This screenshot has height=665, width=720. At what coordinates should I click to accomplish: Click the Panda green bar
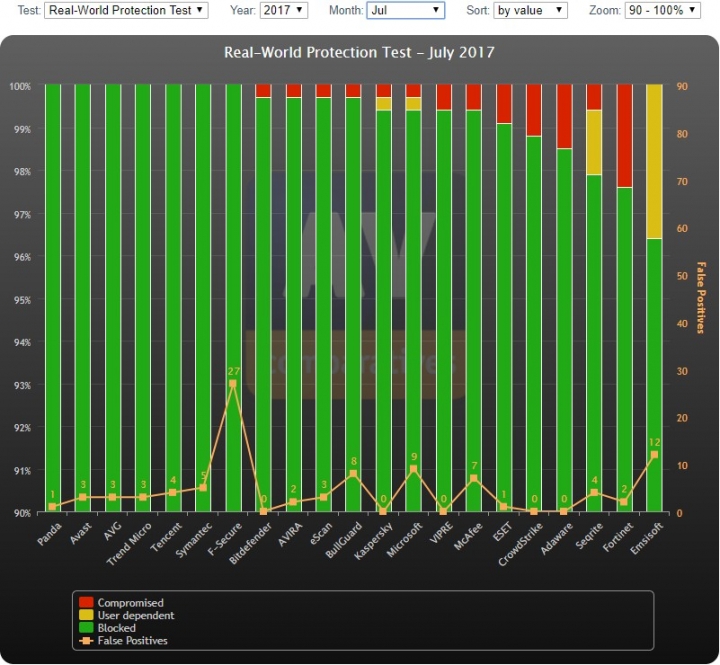pyautogui.click(x=53, y=298)
